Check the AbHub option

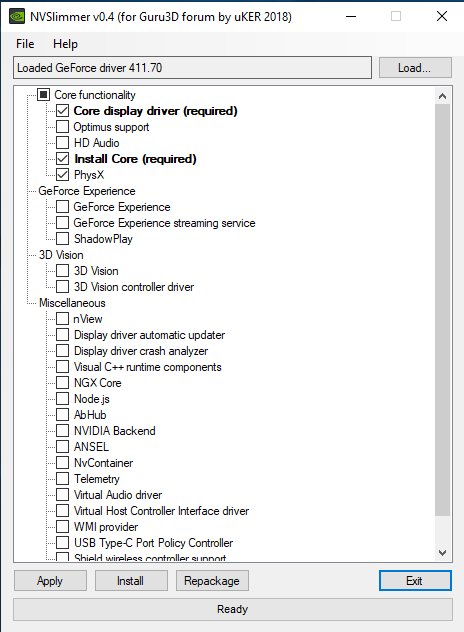(62, 414)
